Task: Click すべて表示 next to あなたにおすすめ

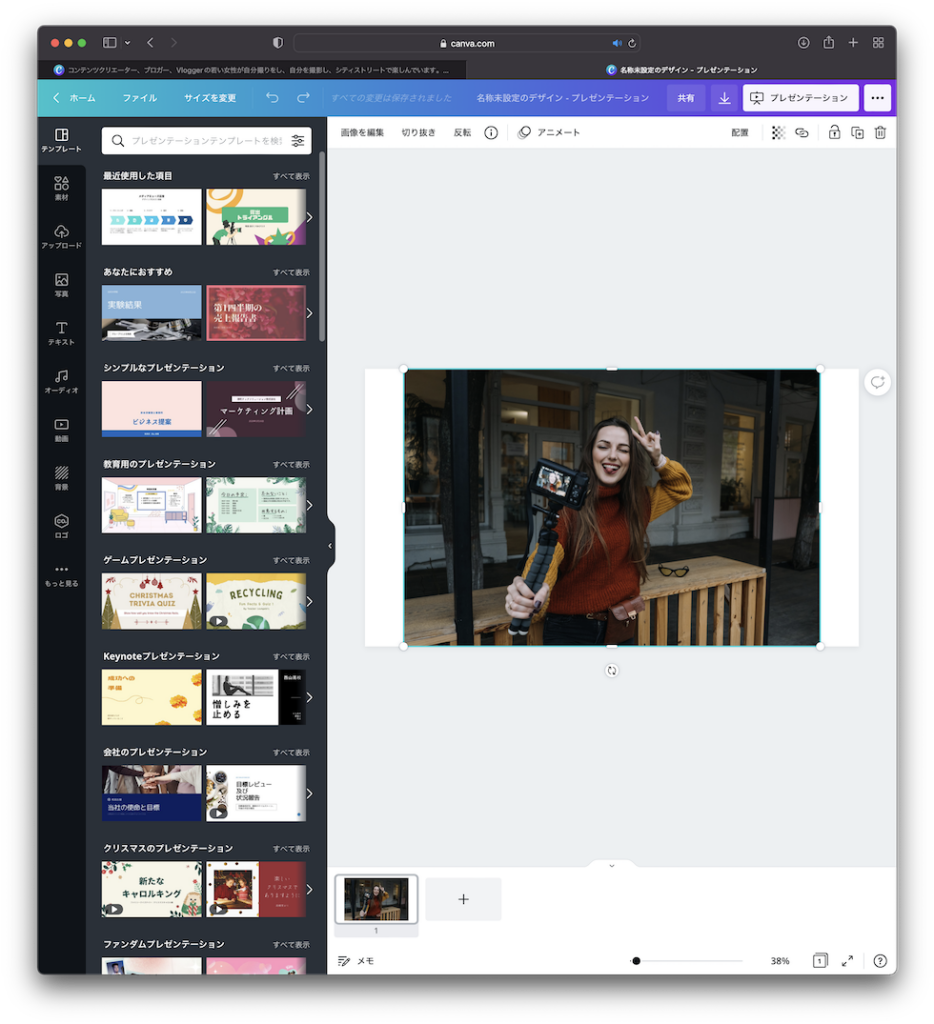Action: 291,272
